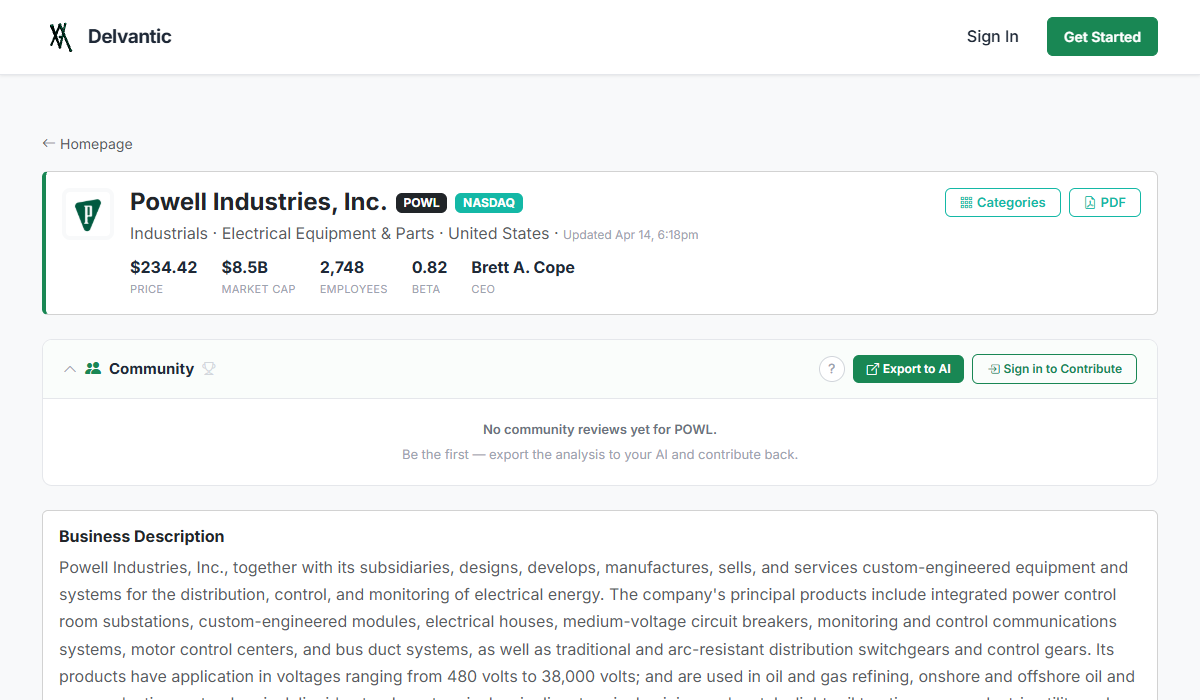Viewport: 1200px width, 700px height.
Task: Click the CEO name Brett A. Cope
Action: (522, 268)
